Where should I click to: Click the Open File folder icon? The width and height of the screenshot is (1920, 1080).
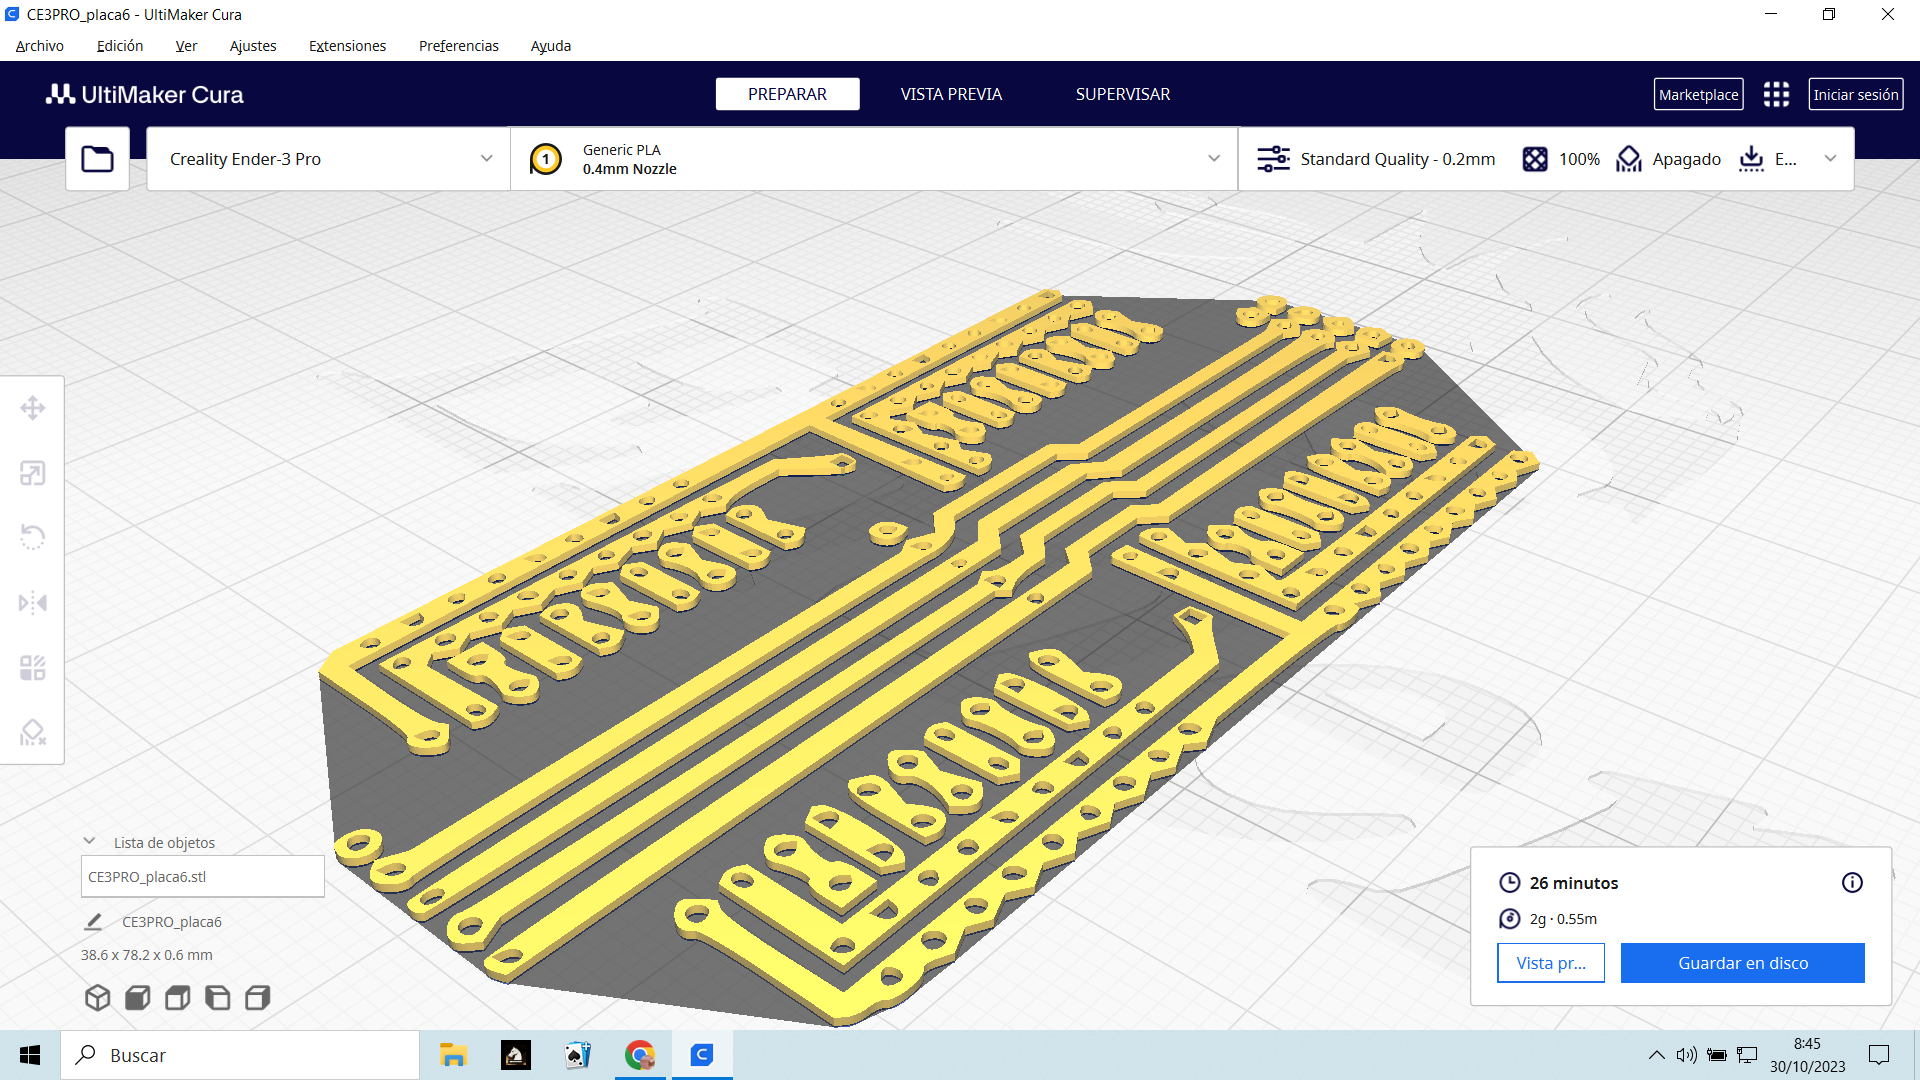tap(97, 159)
